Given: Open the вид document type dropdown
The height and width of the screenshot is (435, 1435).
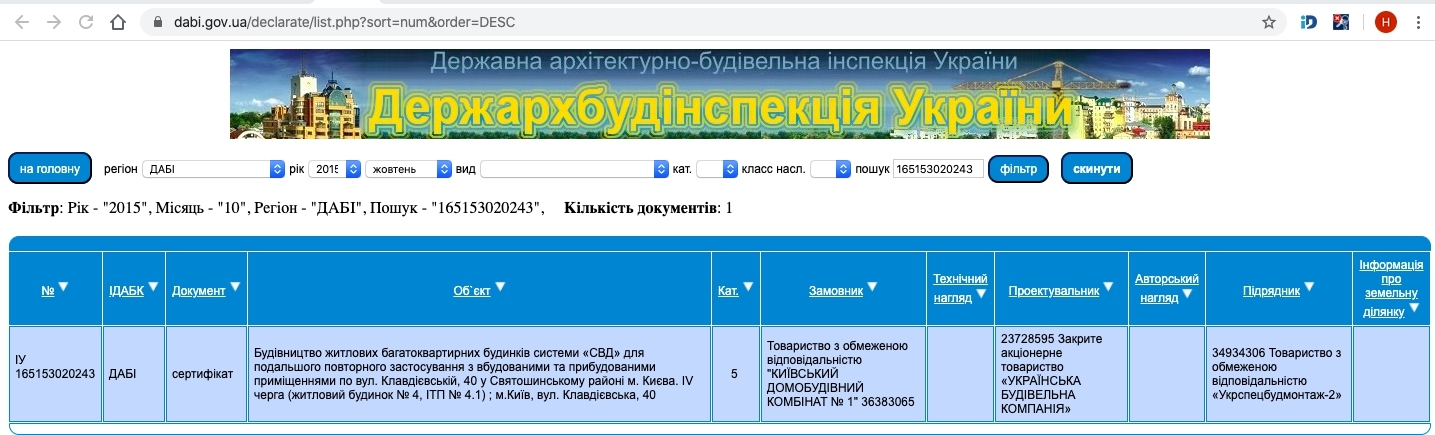Looking at the screenshot, I should pos(574,169).
